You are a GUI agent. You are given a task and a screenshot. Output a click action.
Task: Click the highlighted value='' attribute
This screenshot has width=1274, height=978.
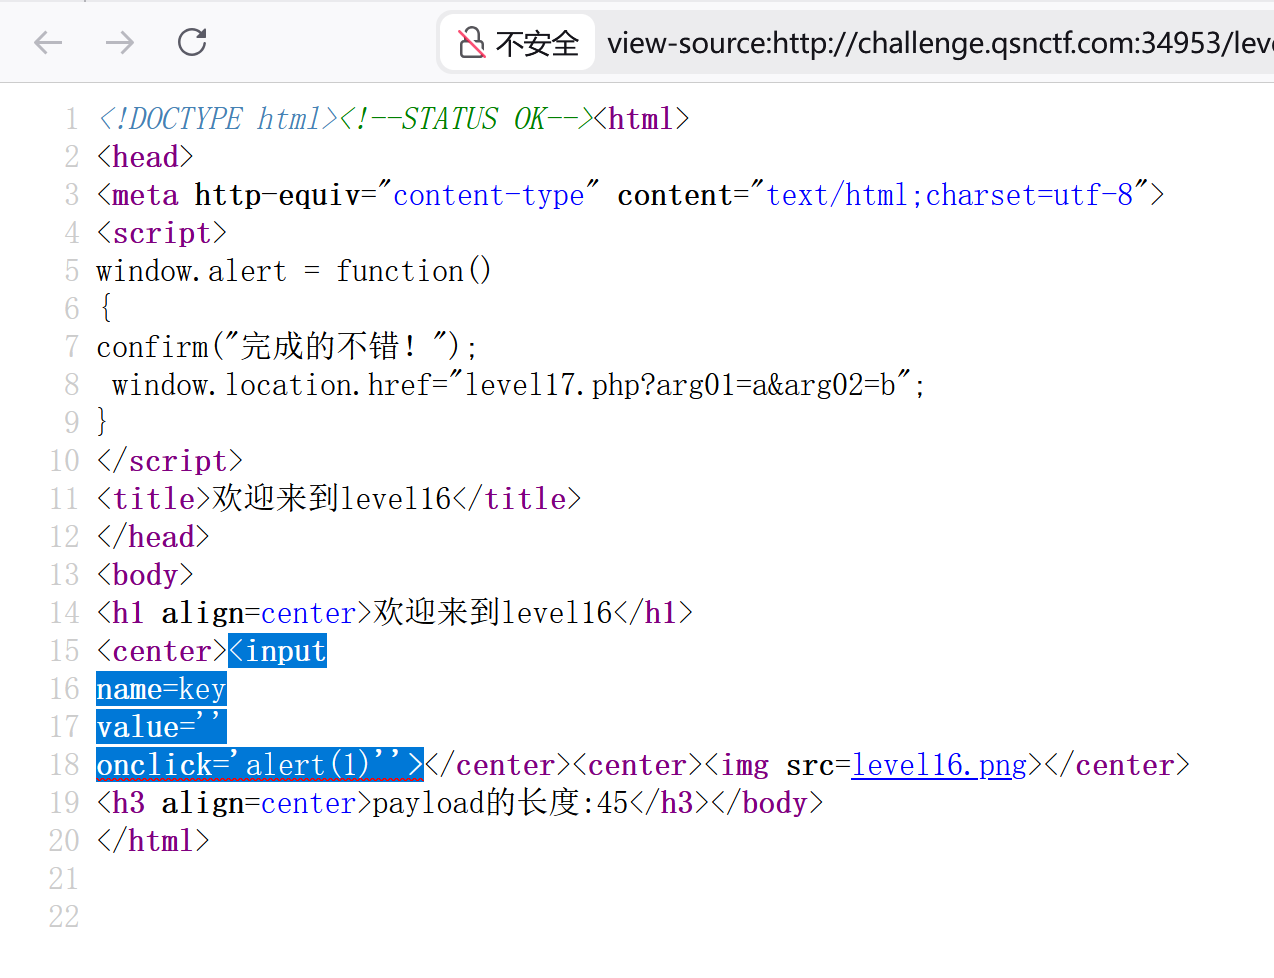point(161,727)
